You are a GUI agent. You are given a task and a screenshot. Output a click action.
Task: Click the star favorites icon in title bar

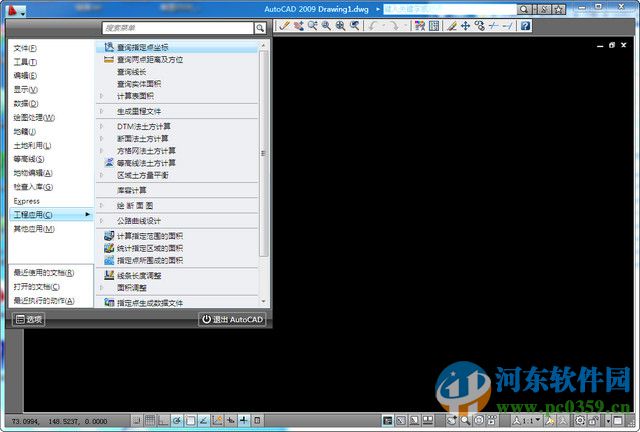560,9
